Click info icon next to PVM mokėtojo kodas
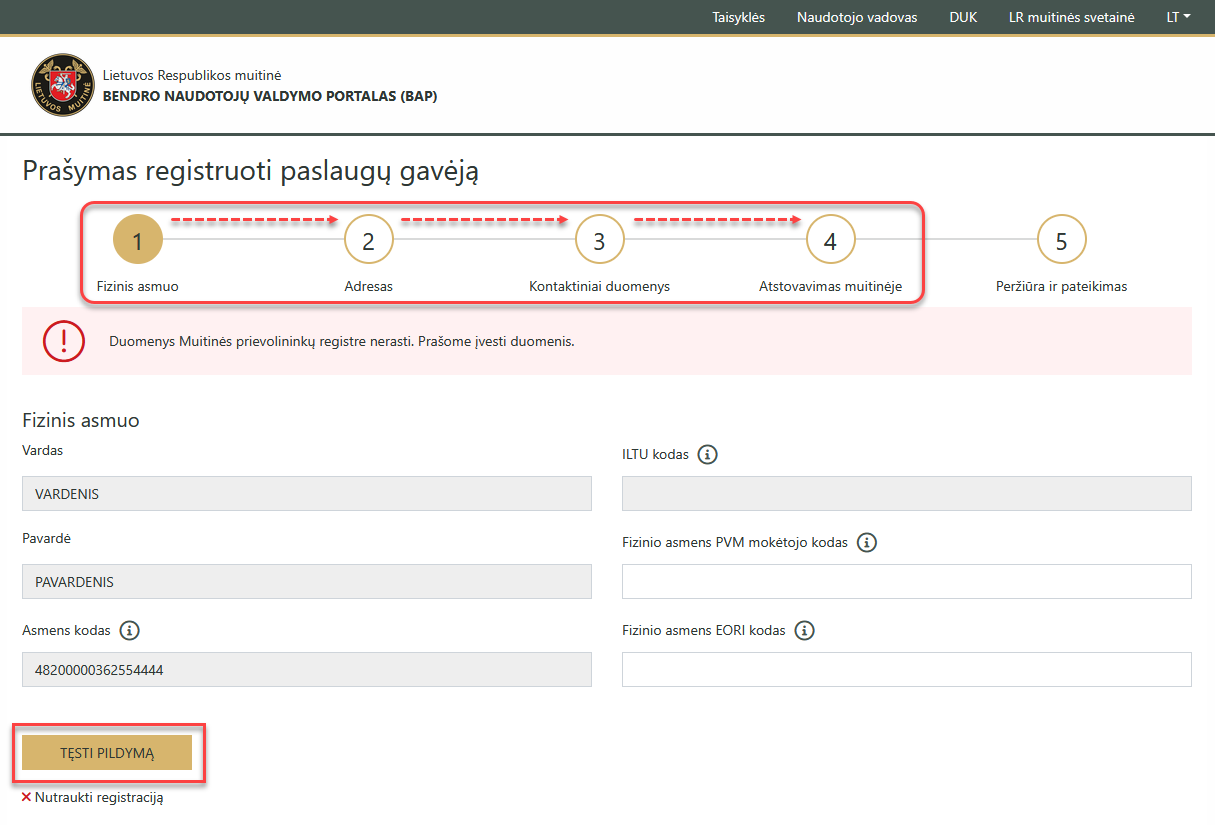The height and width of the screenshot is (825, 1215). click(866, 543)
